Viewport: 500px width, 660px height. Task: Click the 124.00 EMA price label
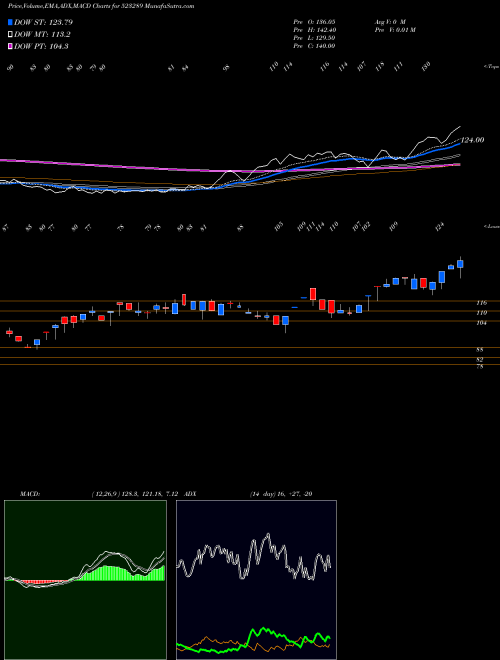[472, 140]
